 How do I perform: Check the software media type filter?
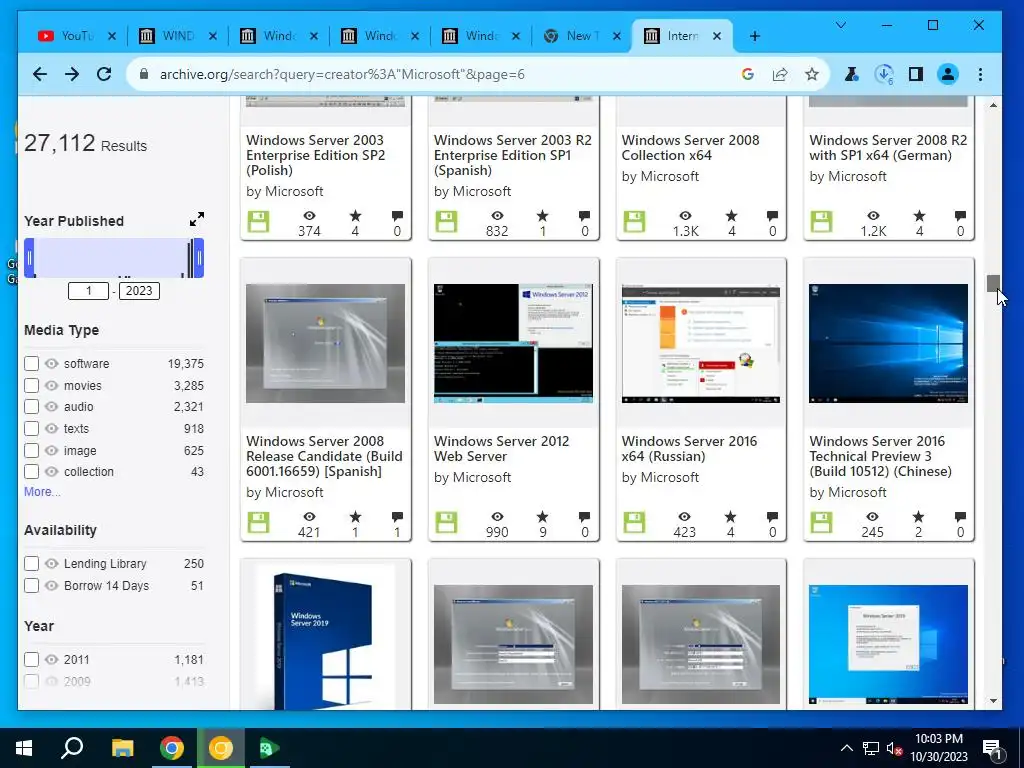point(31,364)
